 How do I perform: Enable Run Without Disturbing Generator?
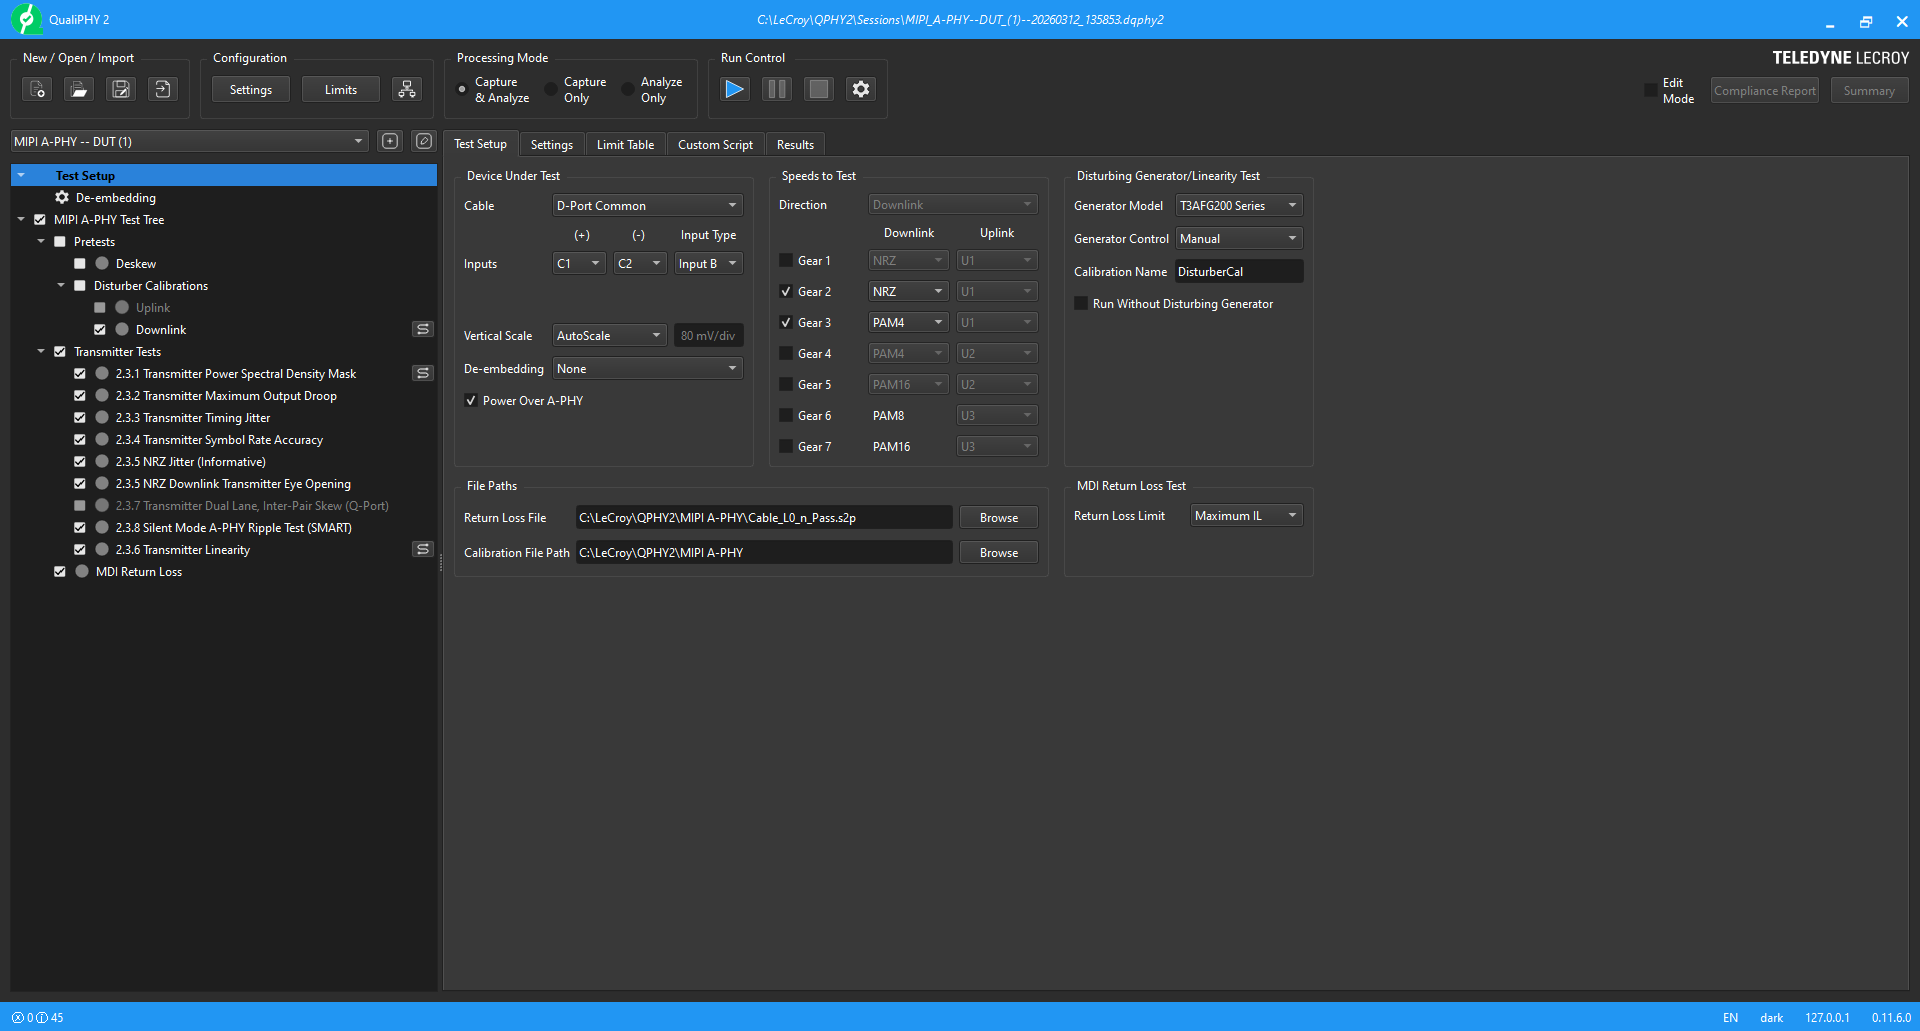coord(1081,304)
